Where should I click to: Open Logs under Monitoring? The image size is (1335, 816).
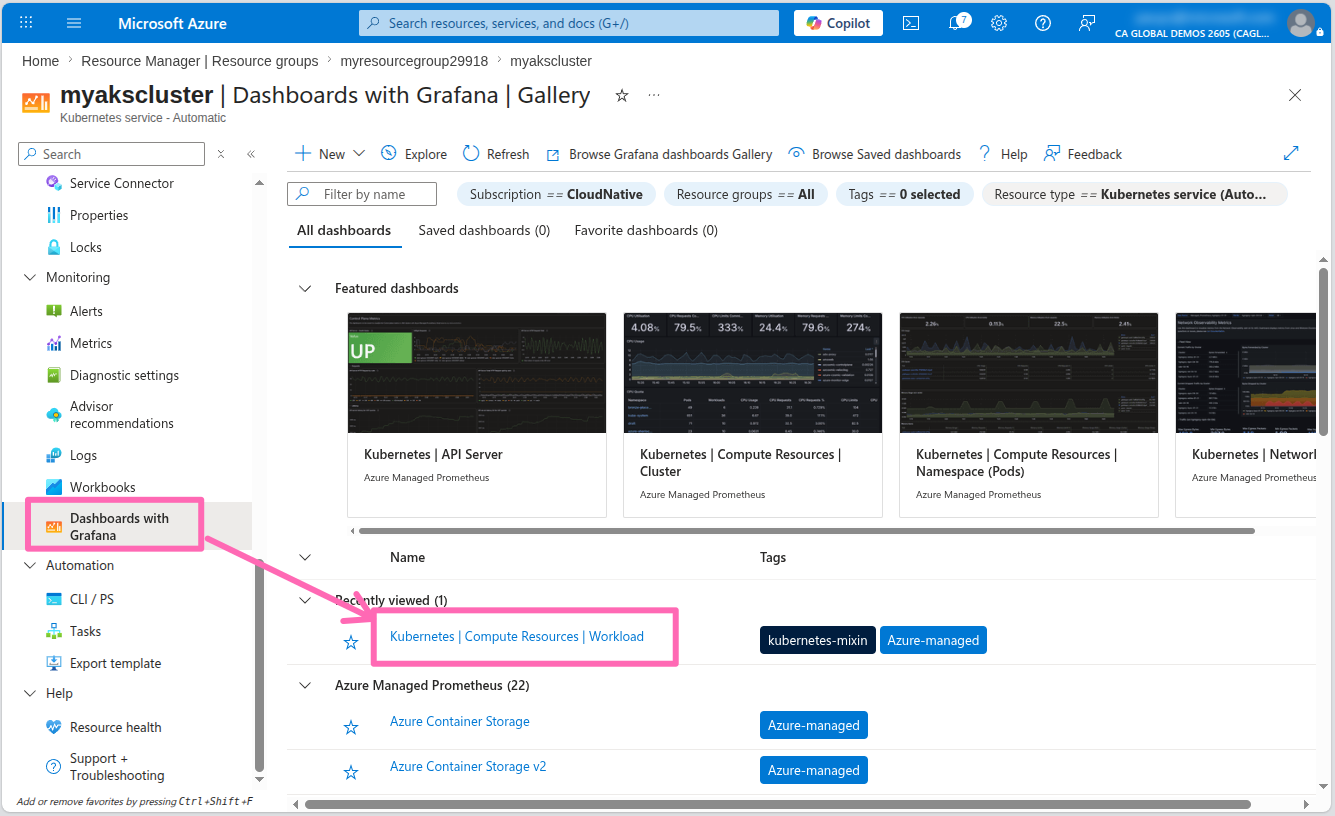(83, 455)
